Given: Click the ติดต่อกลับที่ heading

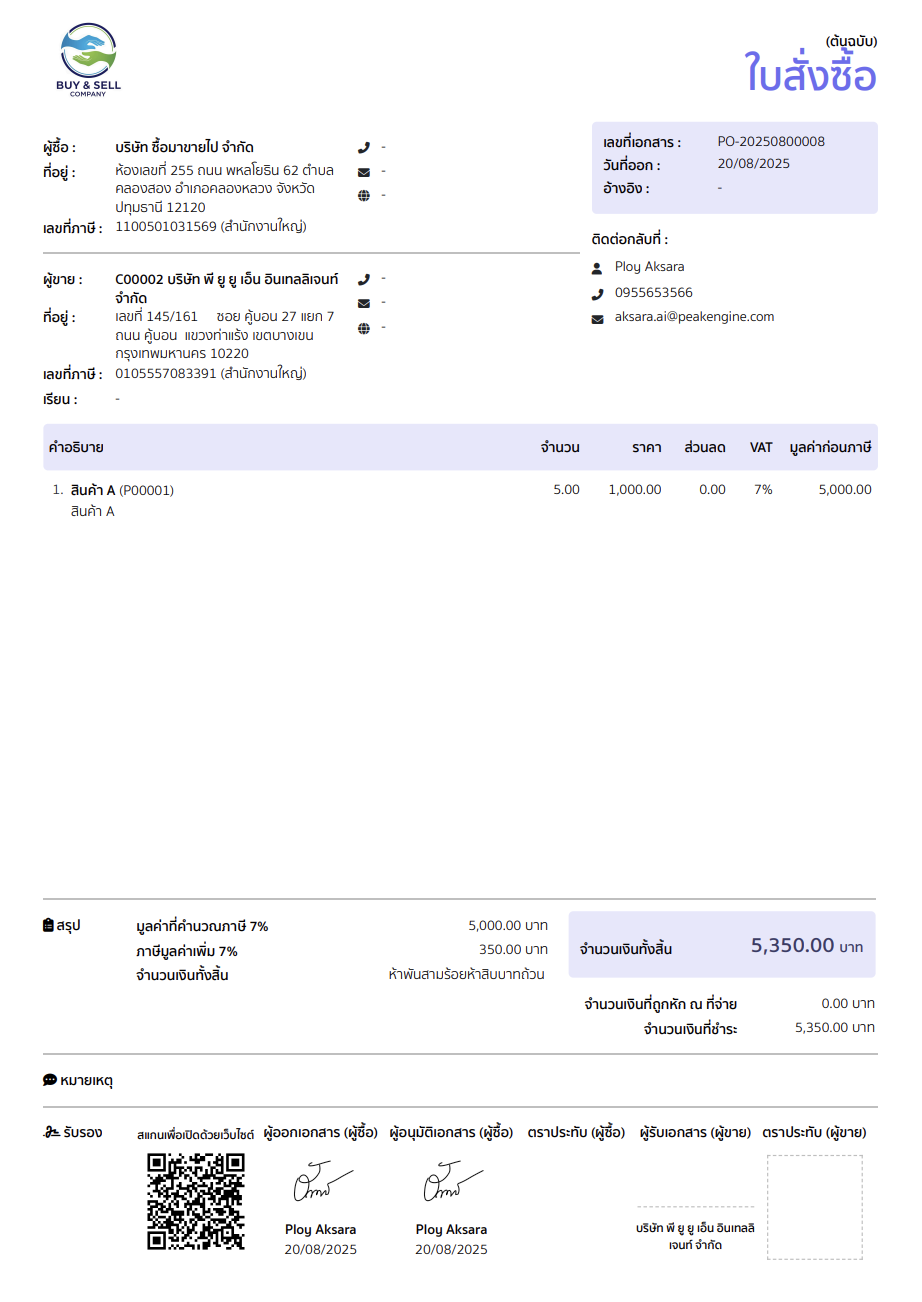Looking at the screenshot, I should (x=630, y=240).
